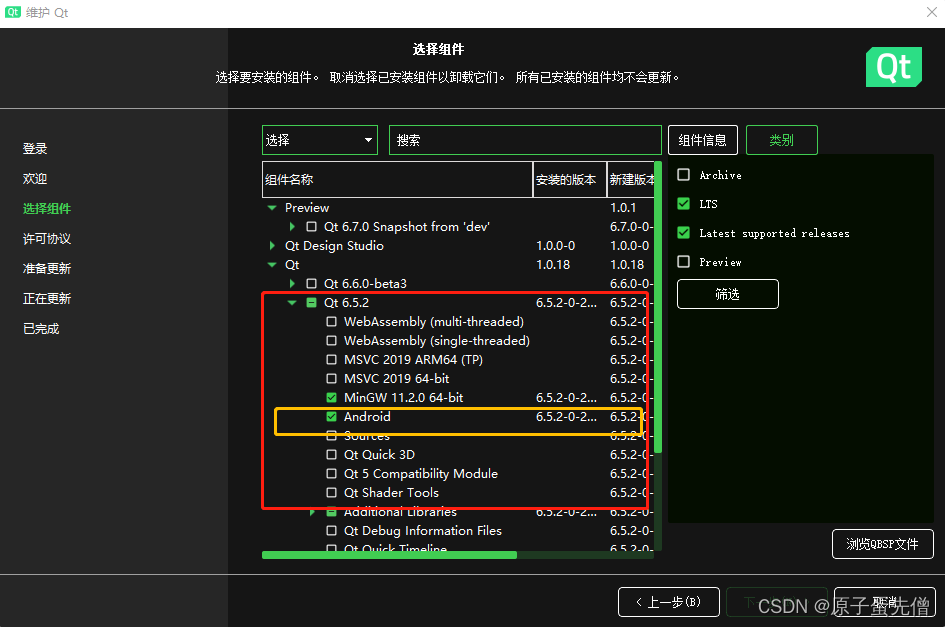Uncheck the Android component
Viewport: 945px width, 627px height.
point(331,416)
